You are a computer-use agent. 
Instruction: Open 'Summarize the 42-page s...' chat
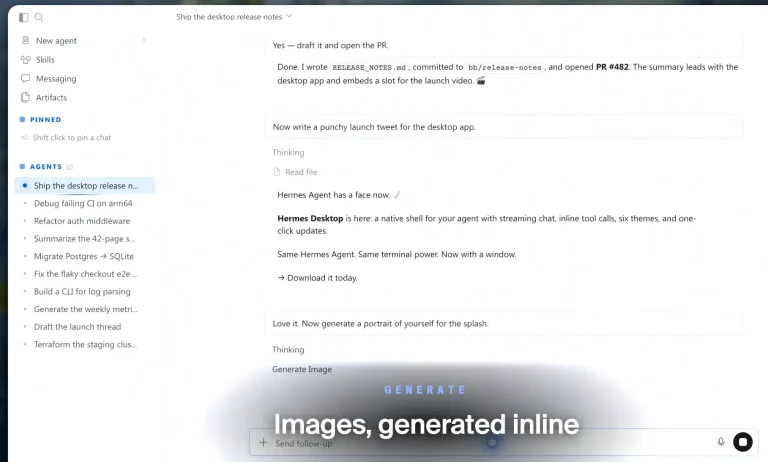(x=85, y=239)
